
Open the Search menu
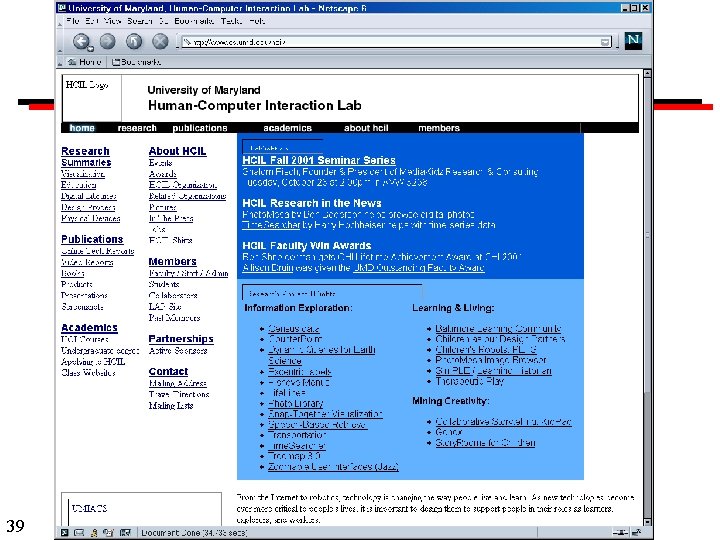pyautogui.click(x=140, y=21)
